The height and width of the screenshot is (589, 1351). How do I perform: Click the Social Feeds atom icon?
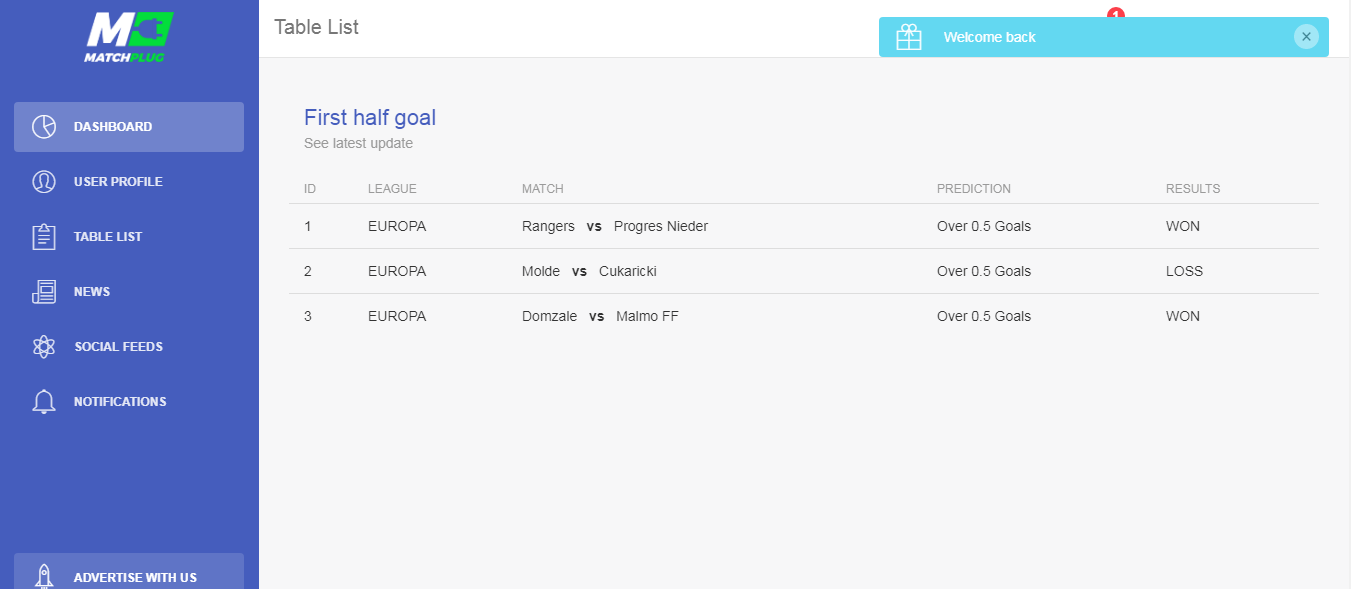coord(44,347)
